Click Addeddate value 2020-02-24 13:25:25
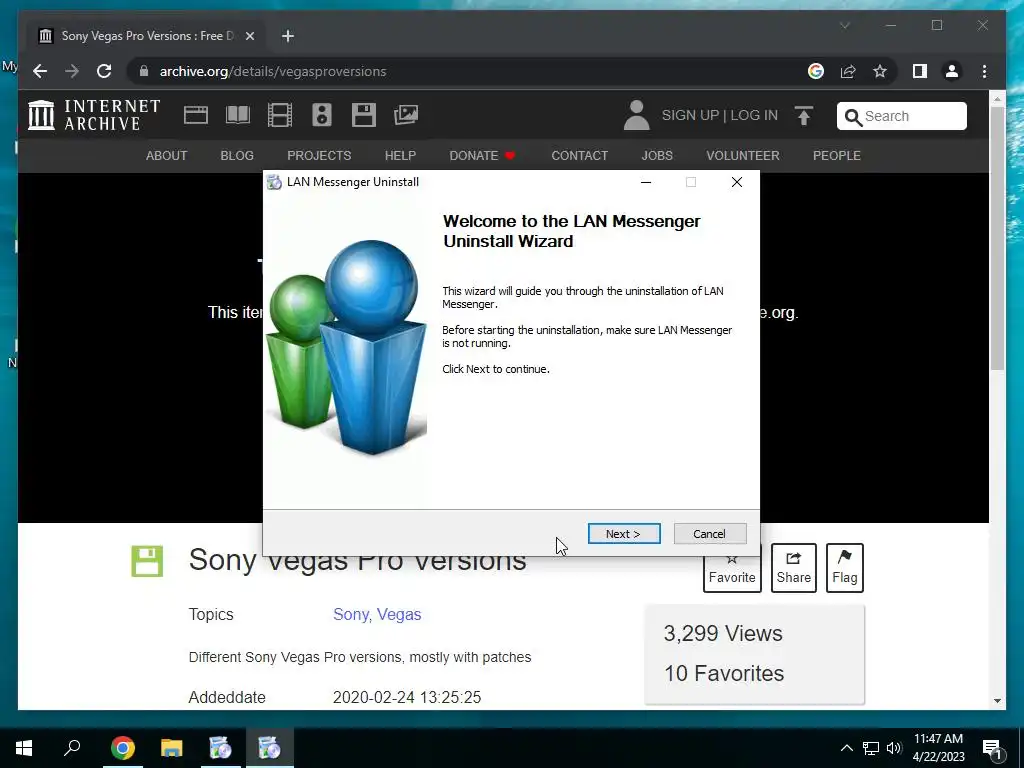 pos(407,697)
